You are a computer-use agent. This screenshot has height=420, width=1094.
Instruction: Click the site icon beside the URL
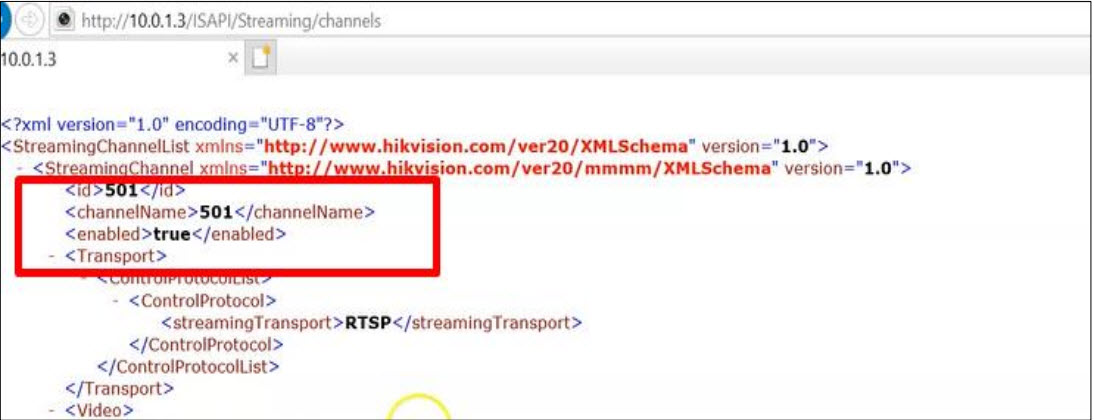(64, 21)
